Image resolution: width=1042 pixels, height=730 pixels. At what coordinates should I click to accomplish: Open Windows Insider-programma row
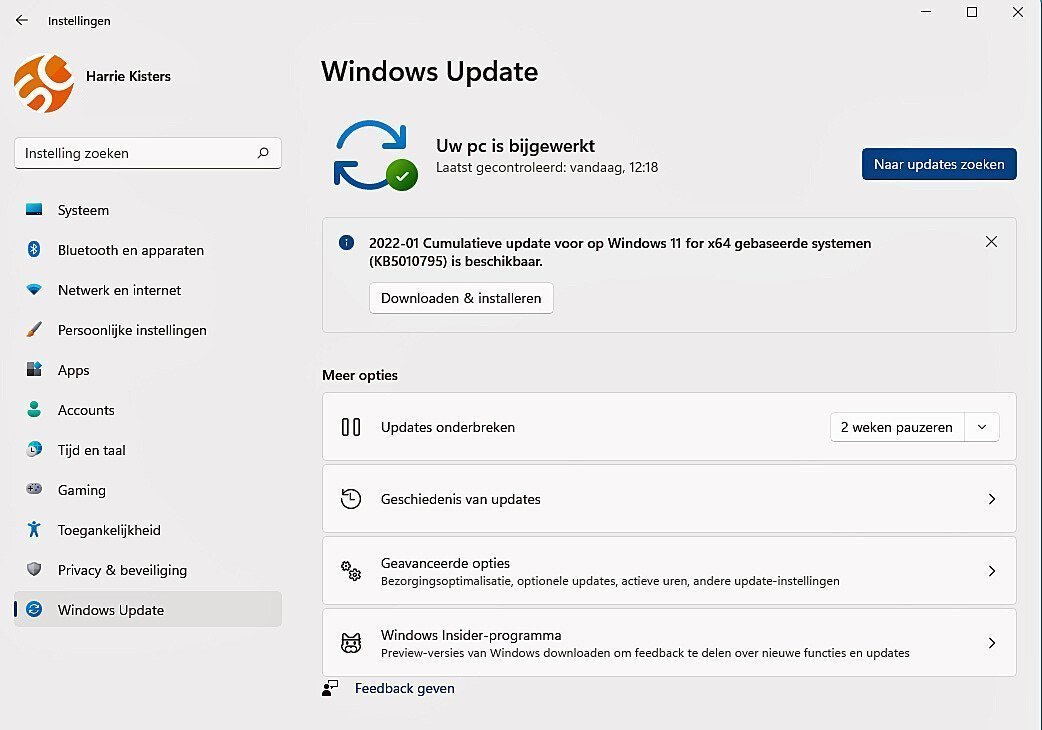(669, 642)
